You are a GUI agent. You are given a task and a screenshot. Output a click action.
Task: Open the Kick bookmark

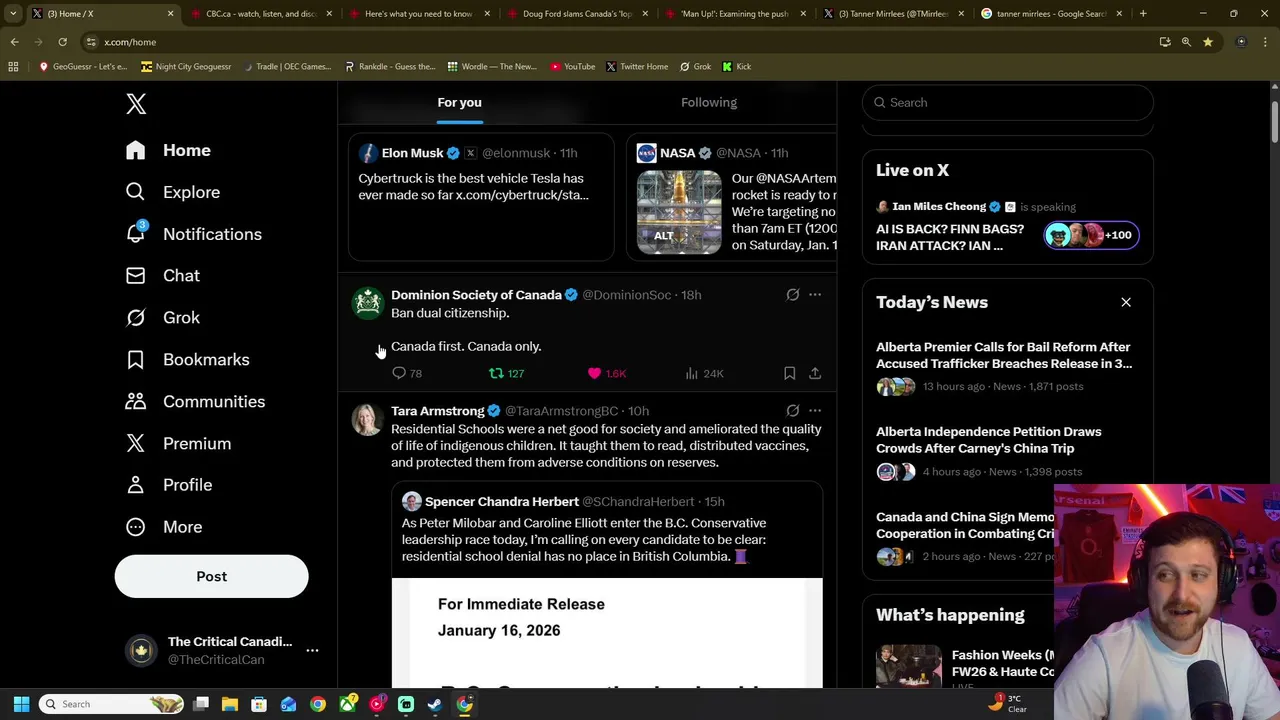tap(736, 66)
